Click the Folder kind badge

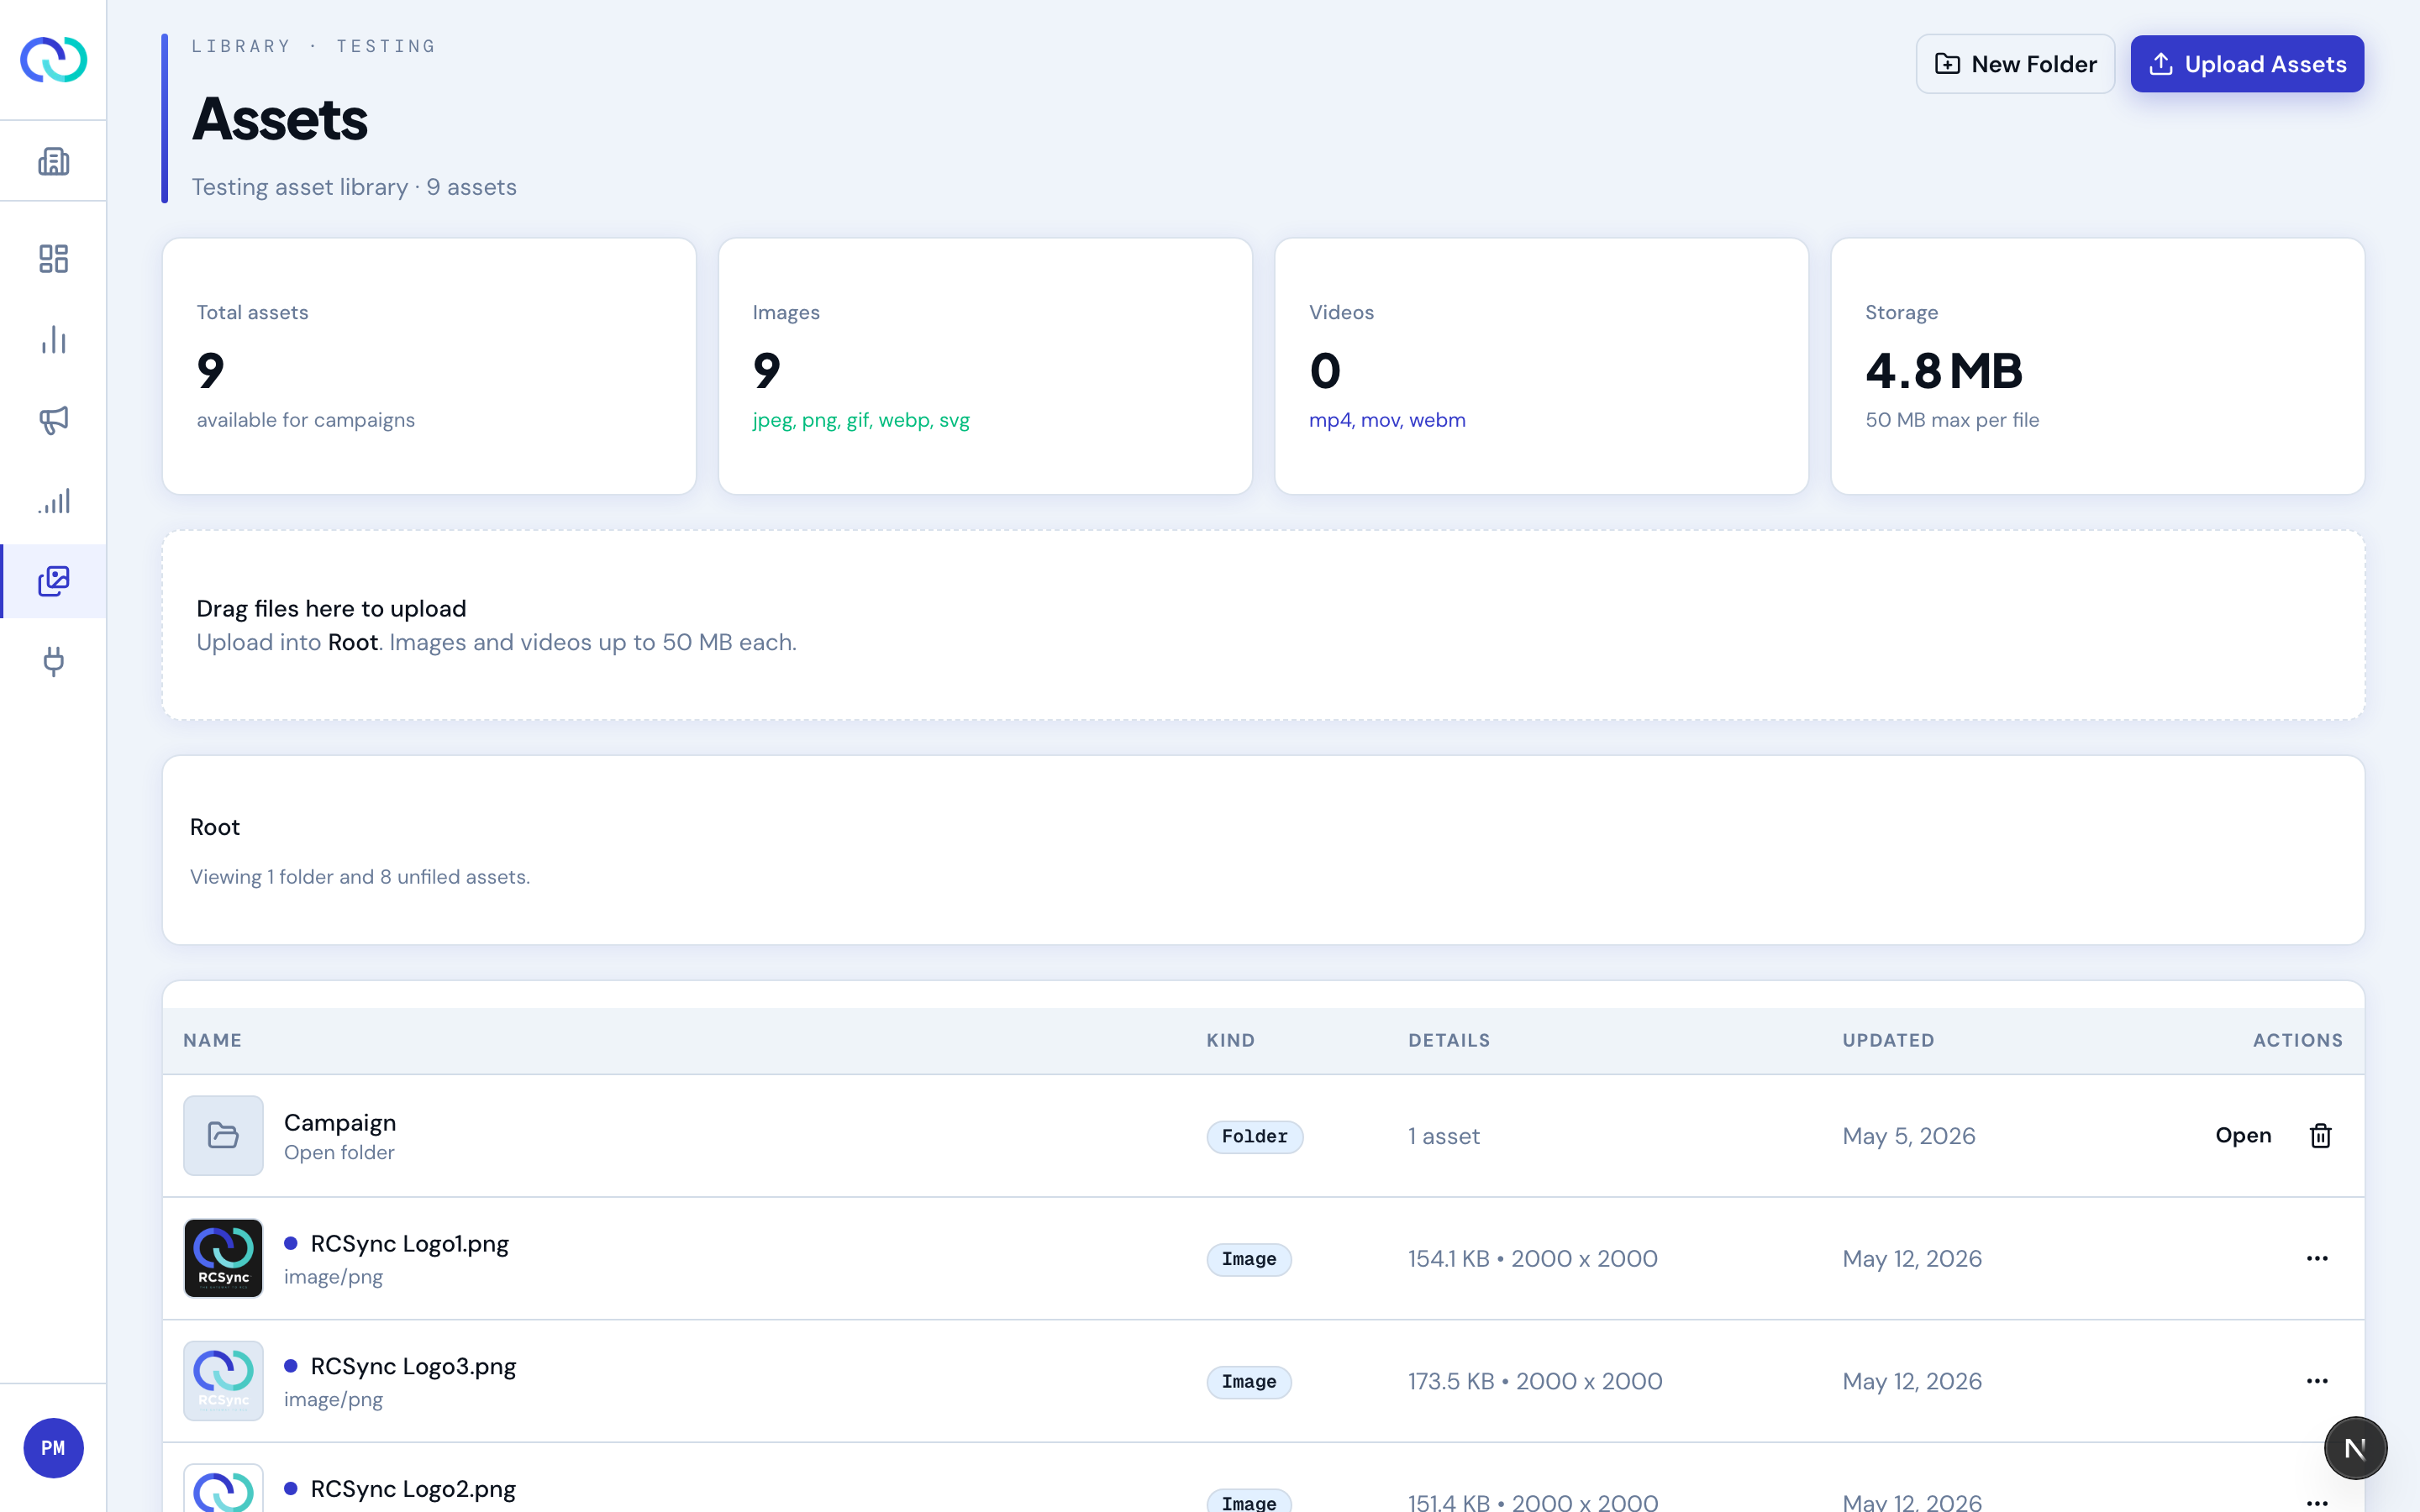[x=1254, y=1136]
